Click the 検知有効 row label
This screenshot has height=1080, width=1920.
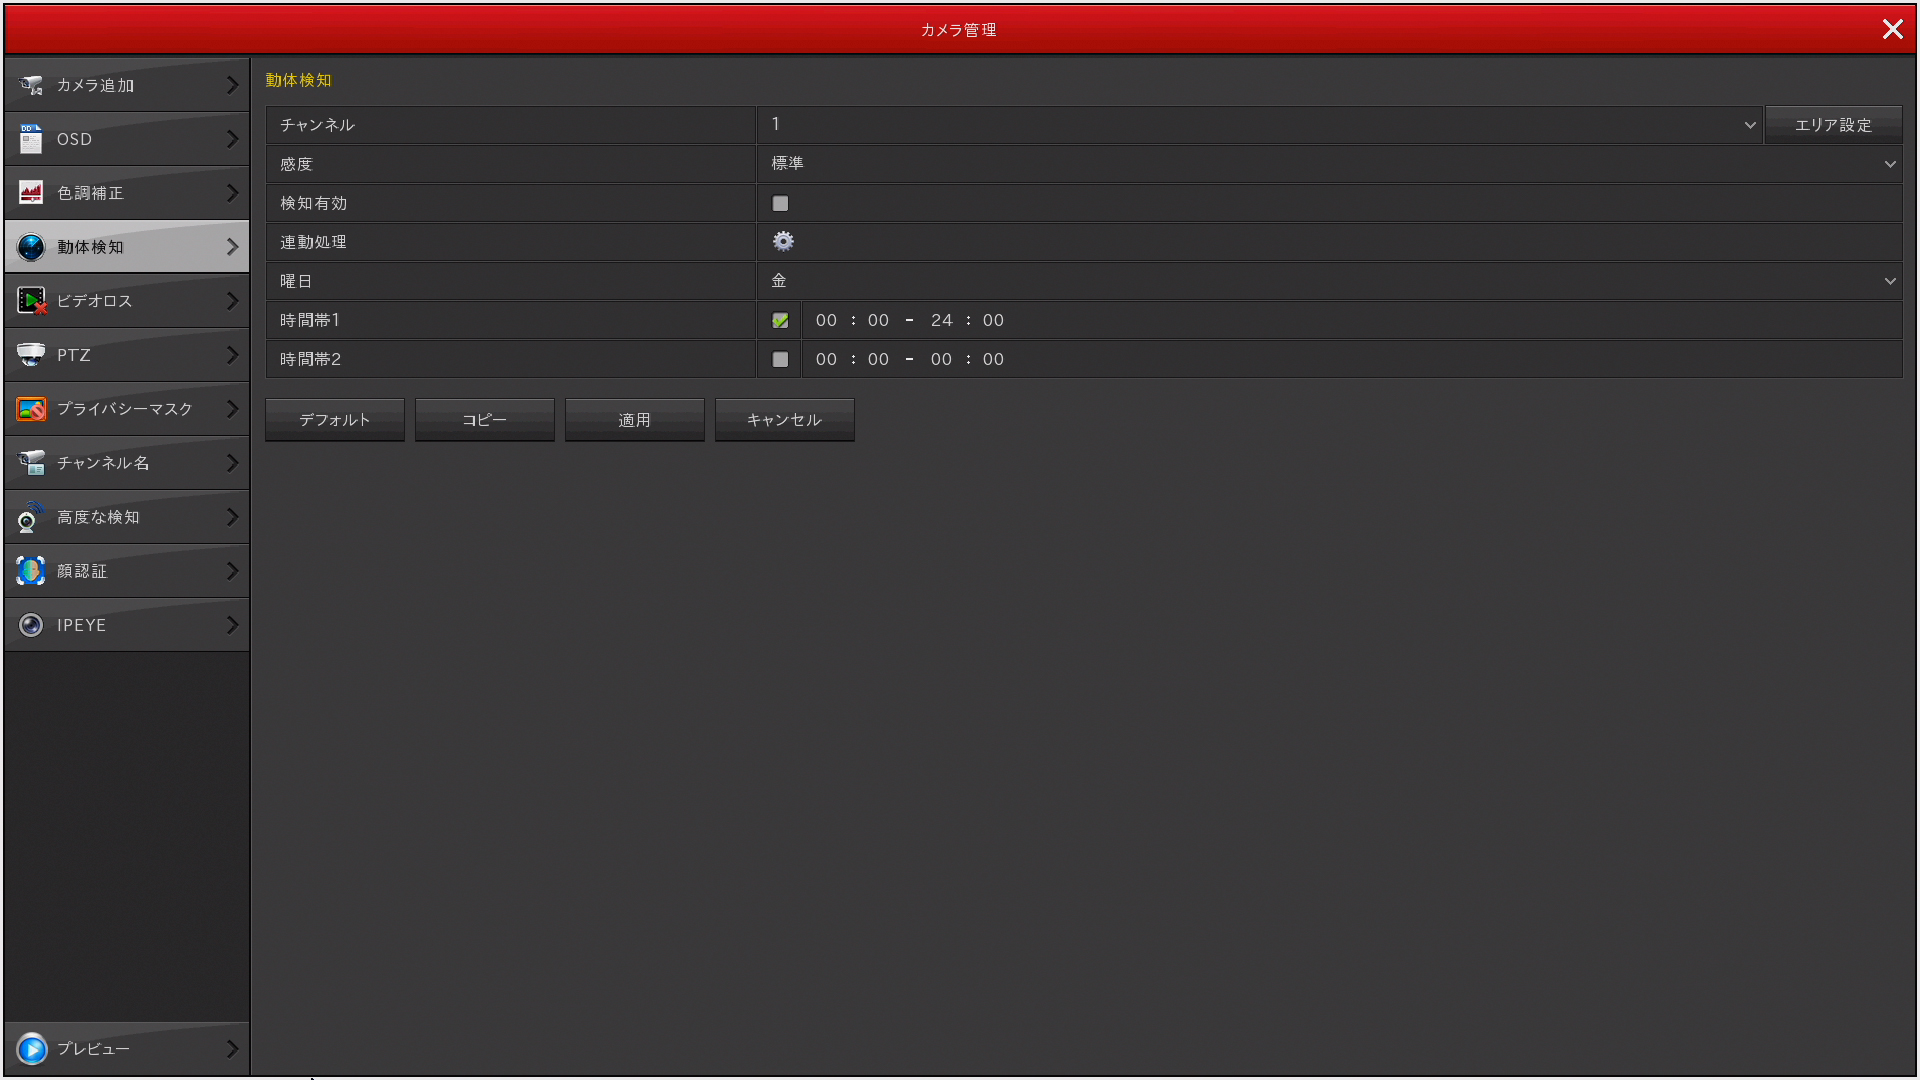313,203
